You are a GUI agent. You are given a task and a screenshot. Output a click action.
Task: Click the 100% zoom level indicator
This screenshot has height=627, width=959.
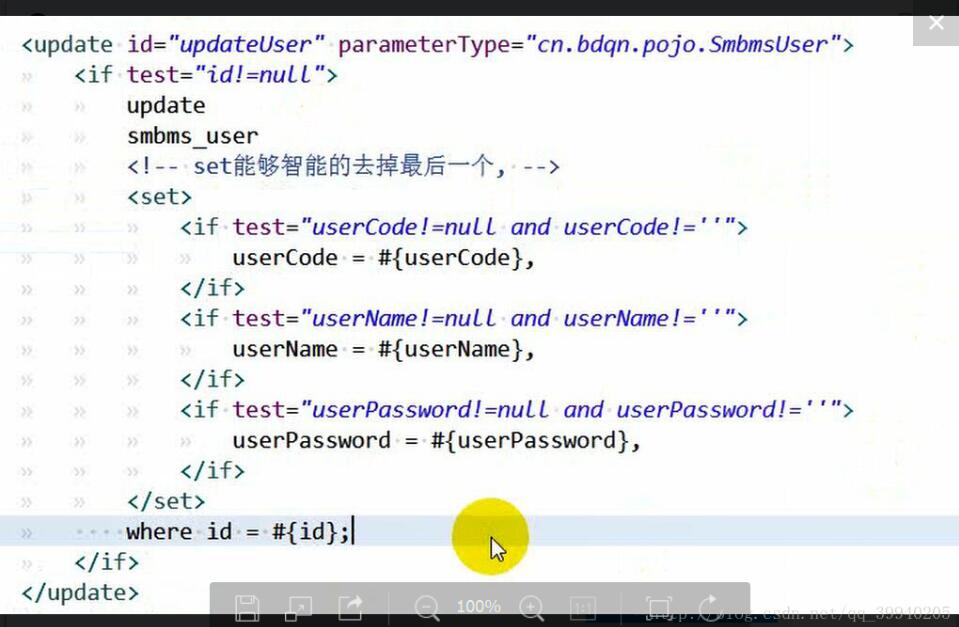tap(478, 606)
